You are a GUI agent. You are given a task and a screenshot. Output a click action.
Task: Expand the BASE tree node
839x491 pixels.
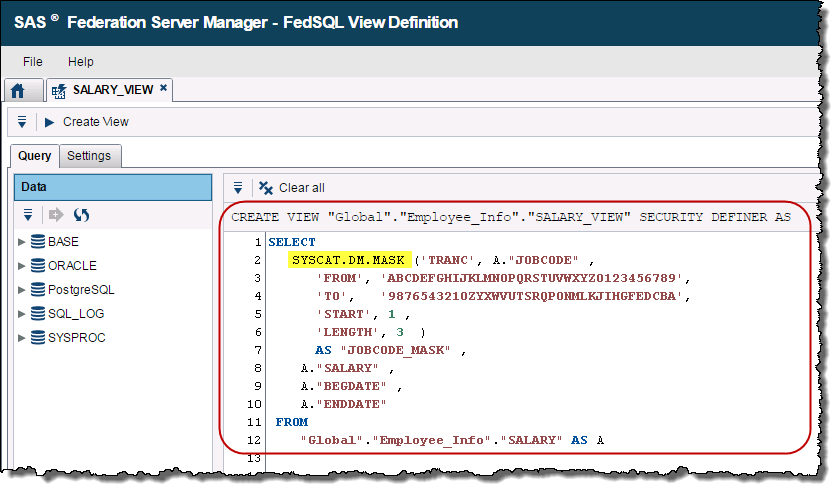pos(22,242)
